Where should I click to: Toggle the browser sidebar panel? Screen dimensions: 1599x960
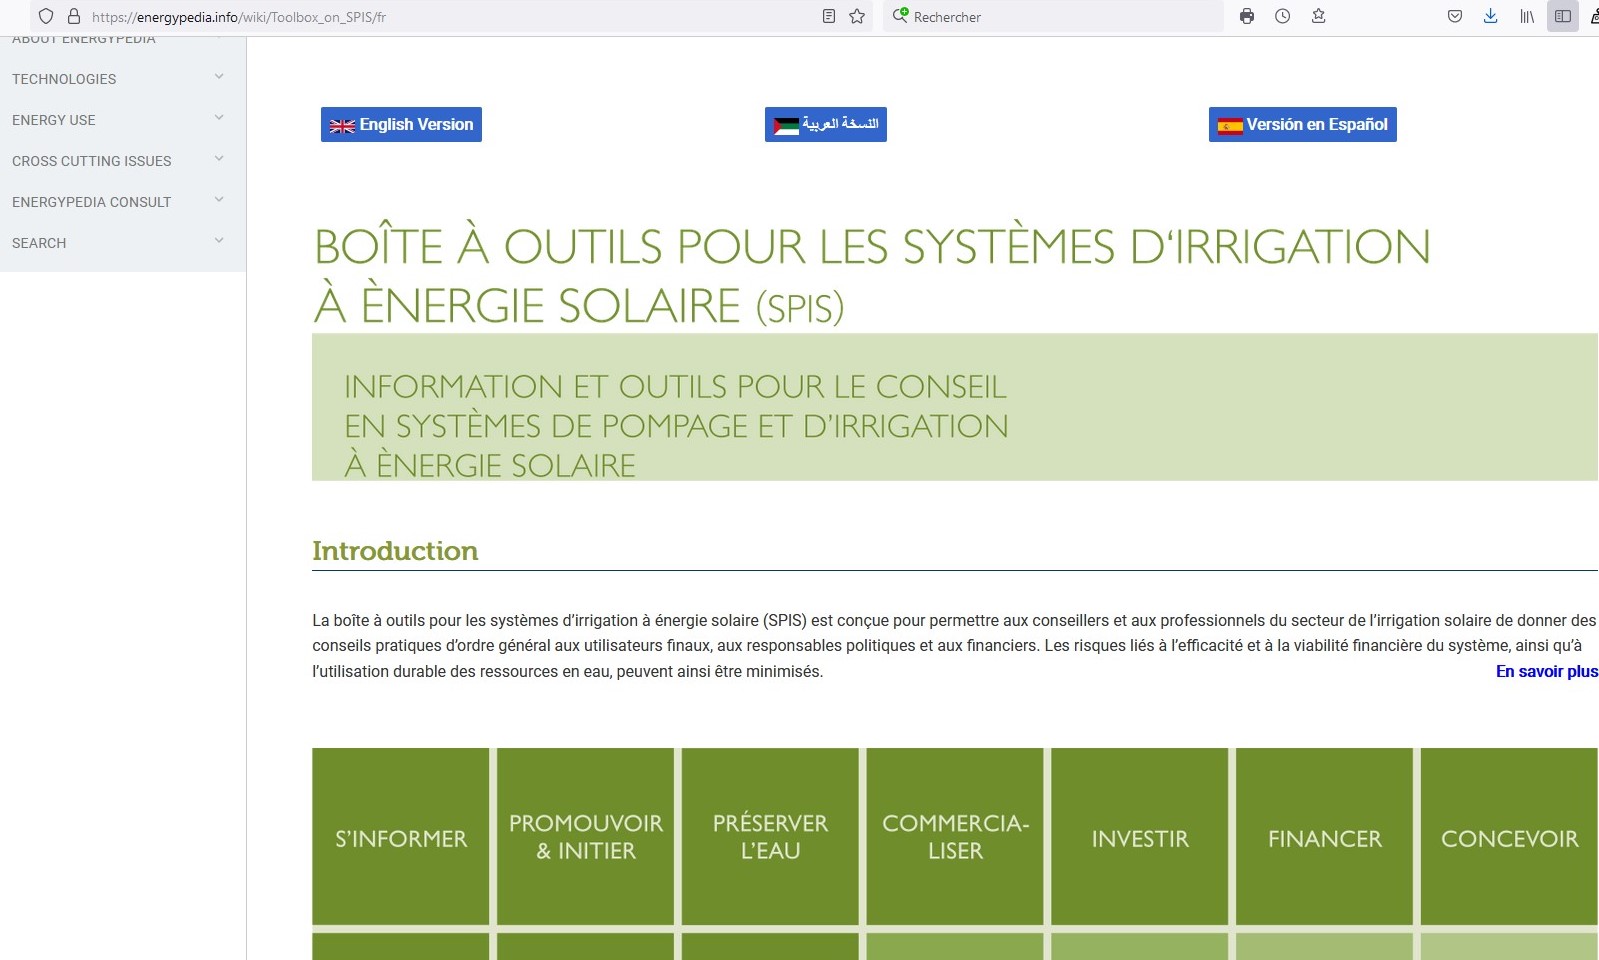pos(1562,16)
